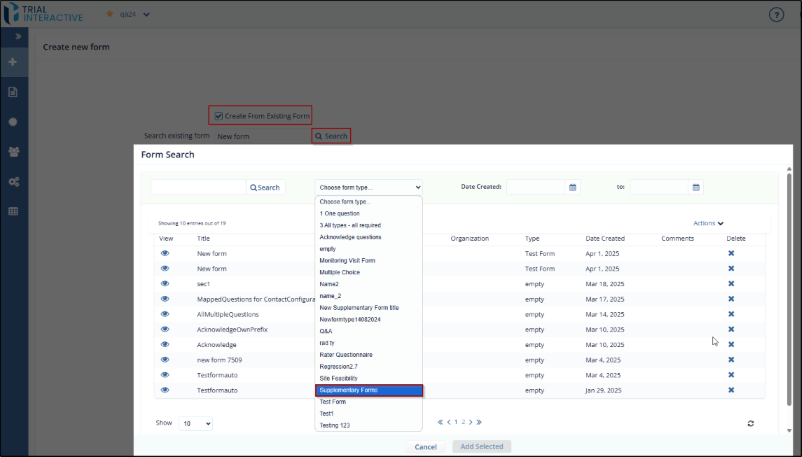The width and height of the screenshot is (802, 457).
Task: Expand the left sidebar with chevron icon
Action: point(13,37)
